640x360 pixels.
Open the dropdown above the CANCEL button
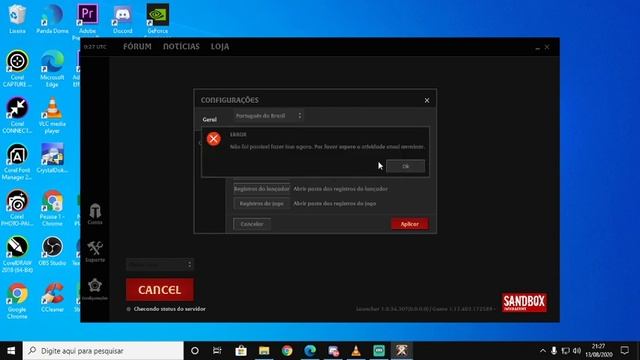pos(159,264)
